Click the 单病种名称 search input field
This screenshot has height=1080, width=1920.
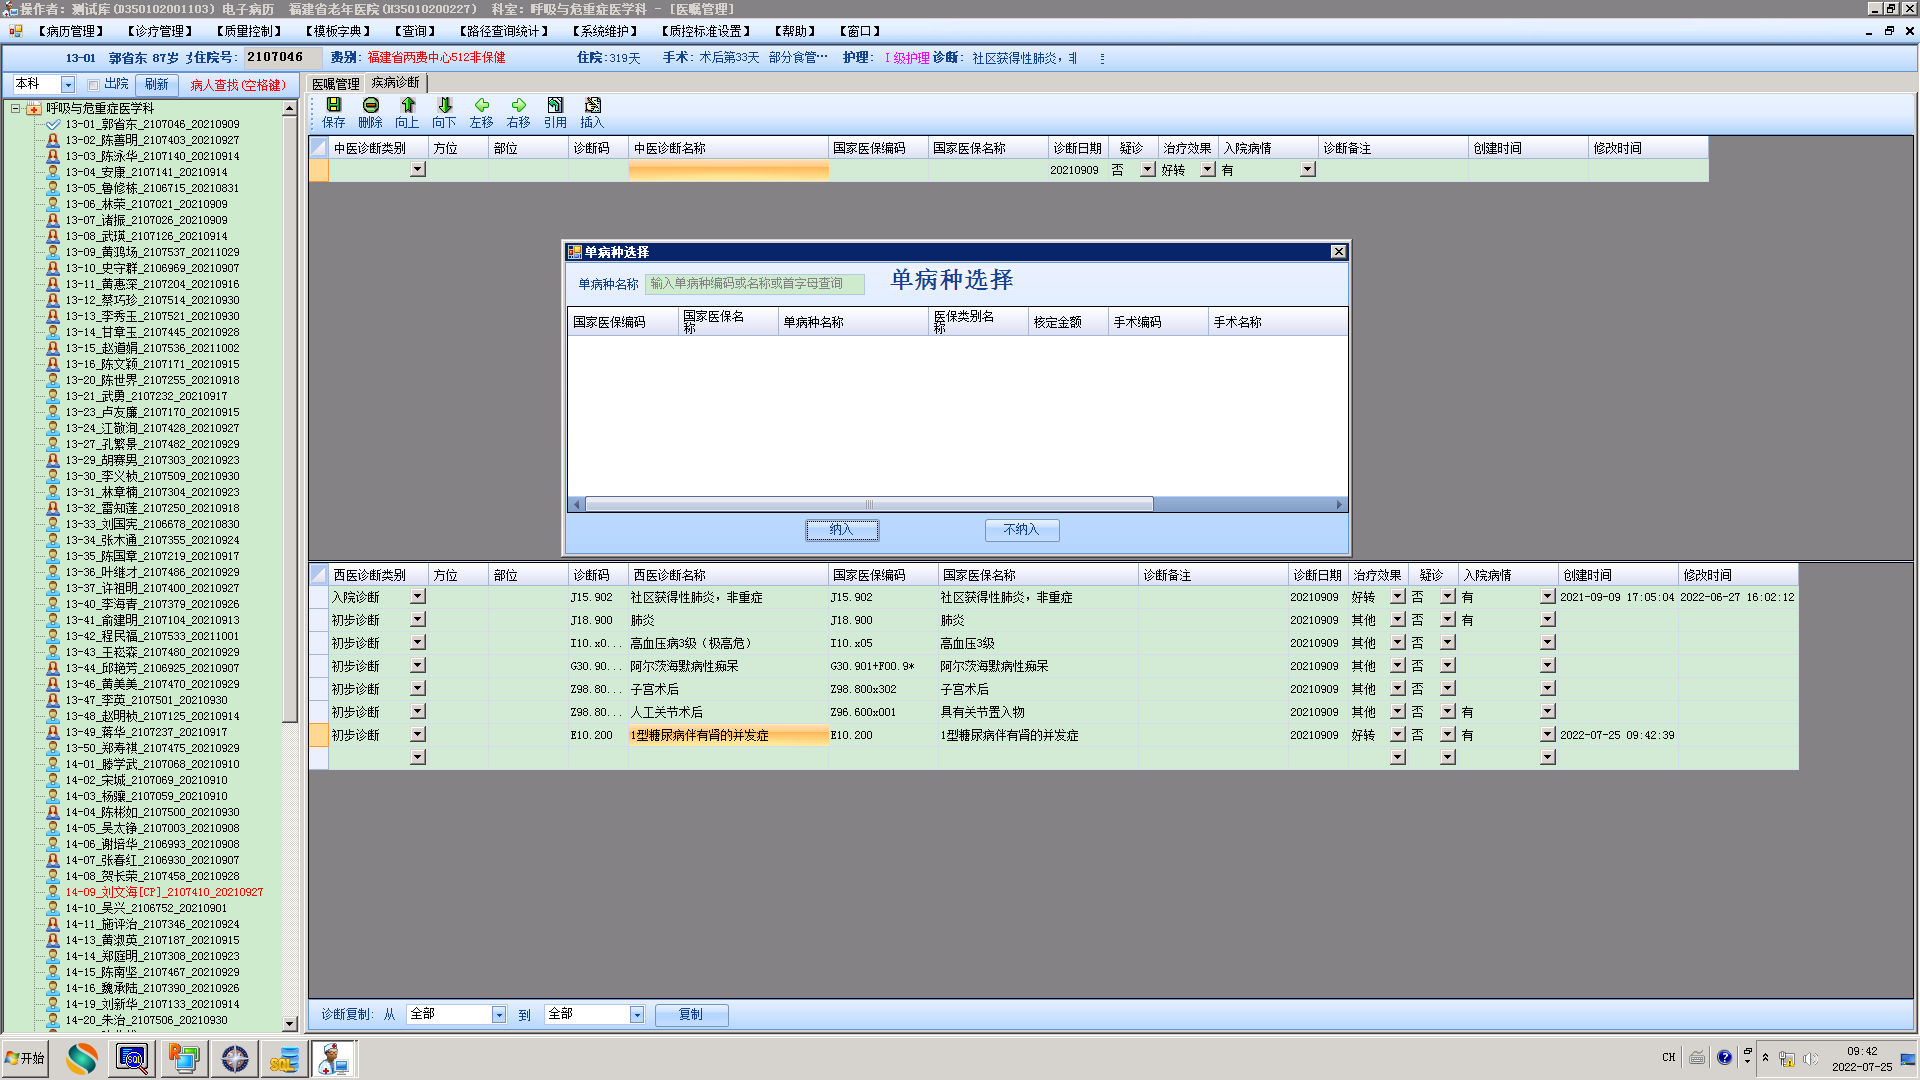pos(754,284)
